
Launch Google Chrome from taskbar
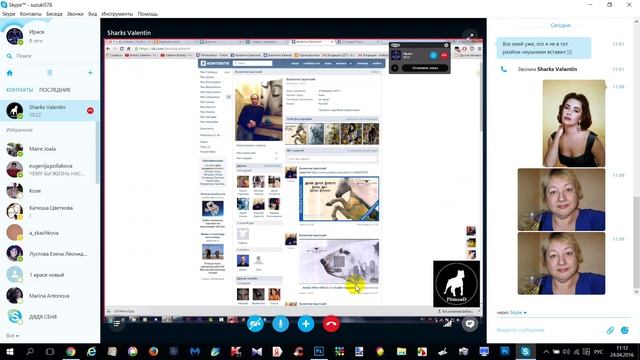[x=71, y=351]
